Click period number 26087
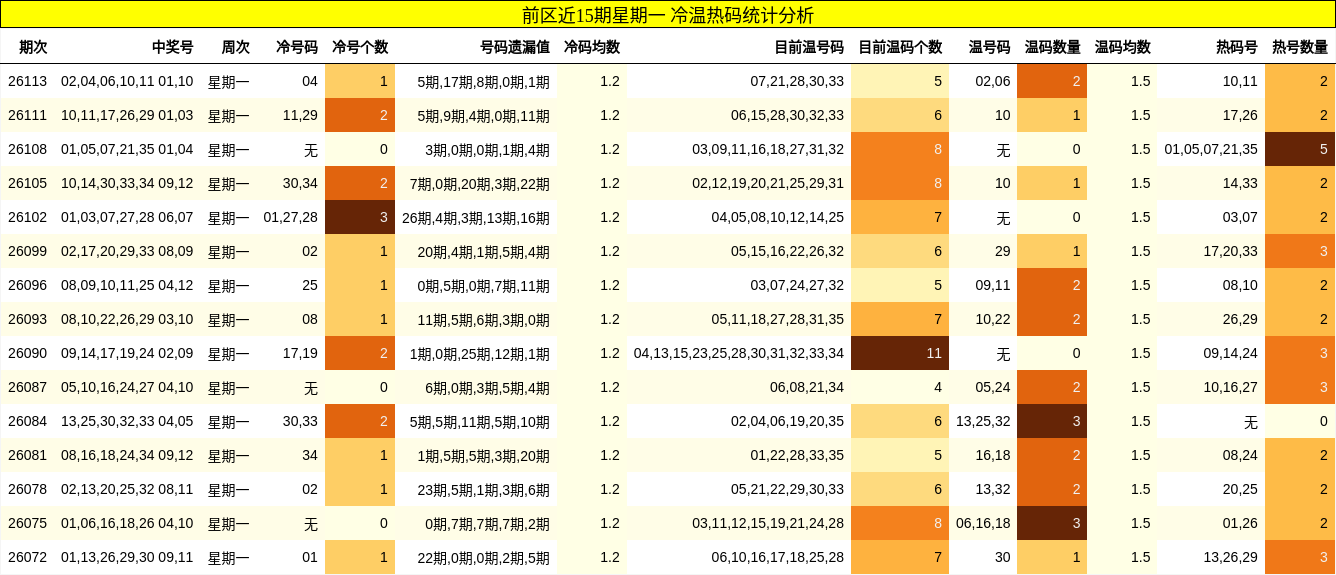 27,388
